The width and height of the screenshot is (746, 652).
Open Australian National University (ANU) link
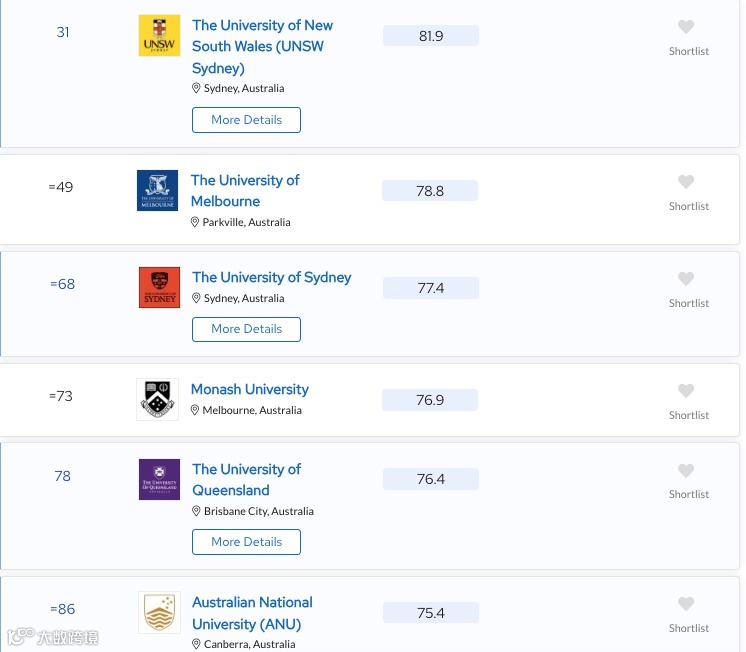click(x=252, y=613)
